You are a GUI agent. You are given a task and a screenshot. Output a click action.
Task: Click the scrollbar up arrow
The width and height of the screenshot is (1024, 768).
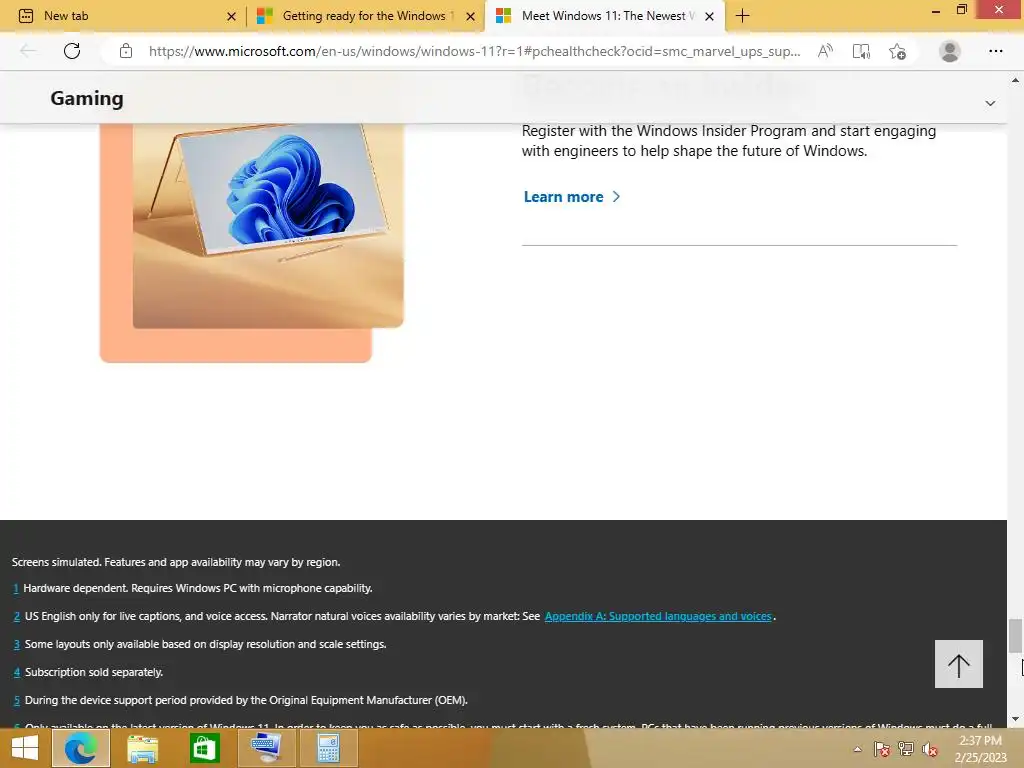click(1015, 80)
